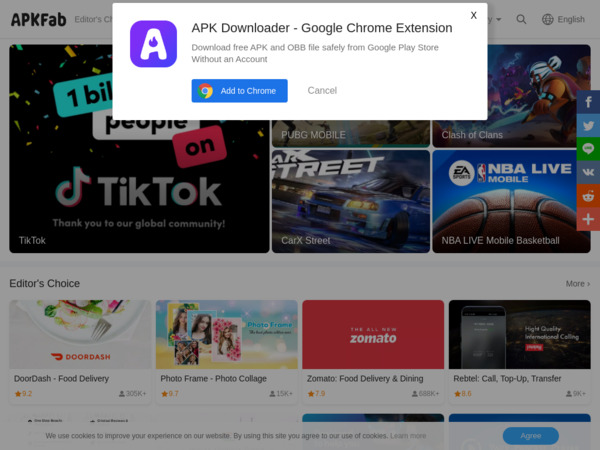
Task: Open NBA LIVE Mobile Basketball banner
Action: pos(512,201)
